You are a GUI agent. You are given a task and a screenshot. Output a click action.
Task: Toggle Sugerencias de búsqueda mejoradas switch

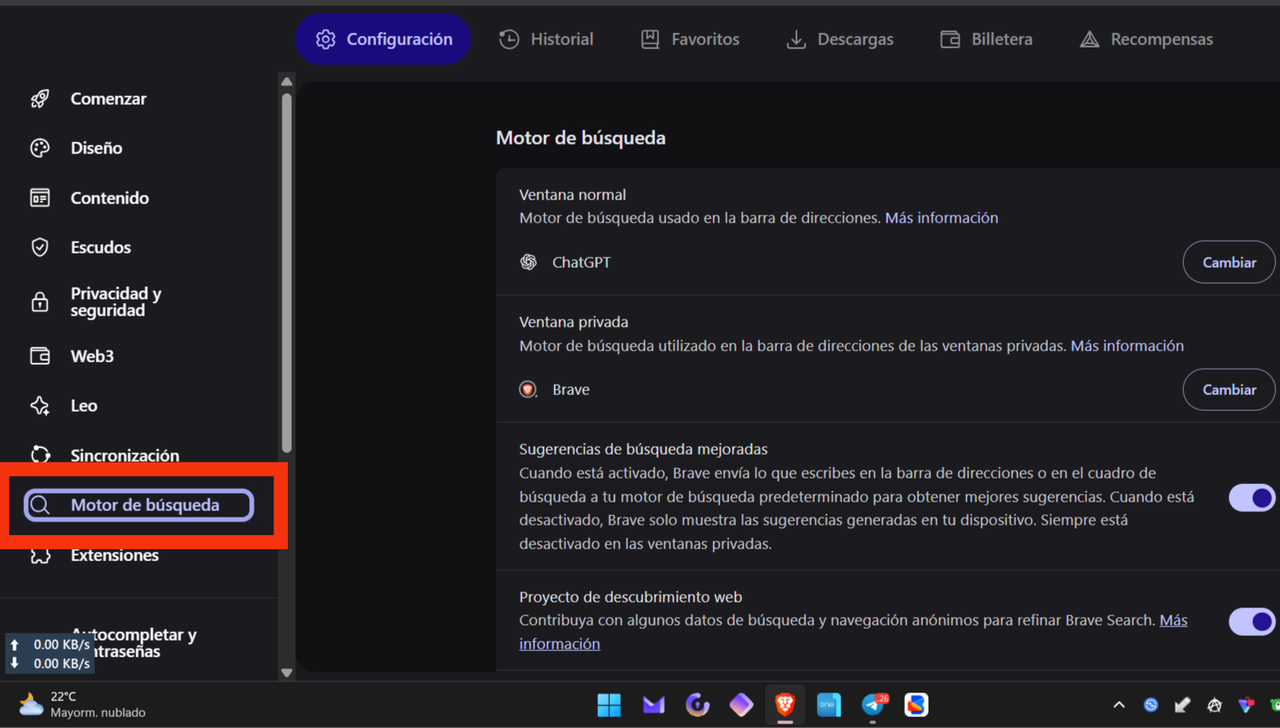click(x=1253, y=497)
